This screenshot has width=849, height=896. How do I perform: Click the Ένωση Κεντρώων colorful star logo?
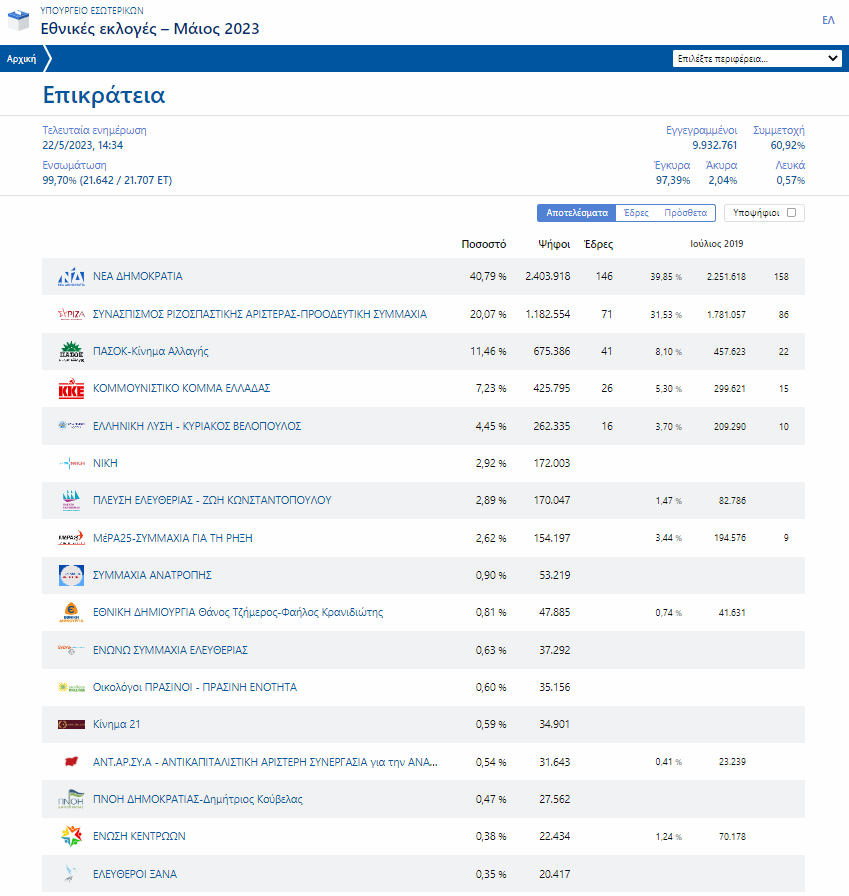point(71,836)
